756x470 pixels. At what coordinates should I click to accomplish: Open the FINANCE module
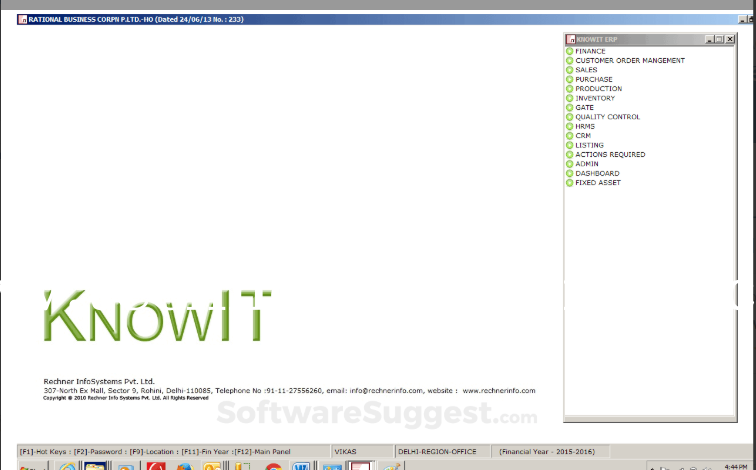pyautogui.click(x=590, y=51)
